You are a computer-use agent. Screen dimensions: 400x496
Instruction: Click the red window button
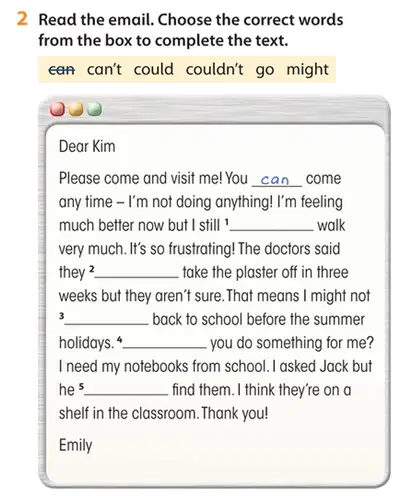[x=57, y=109]
